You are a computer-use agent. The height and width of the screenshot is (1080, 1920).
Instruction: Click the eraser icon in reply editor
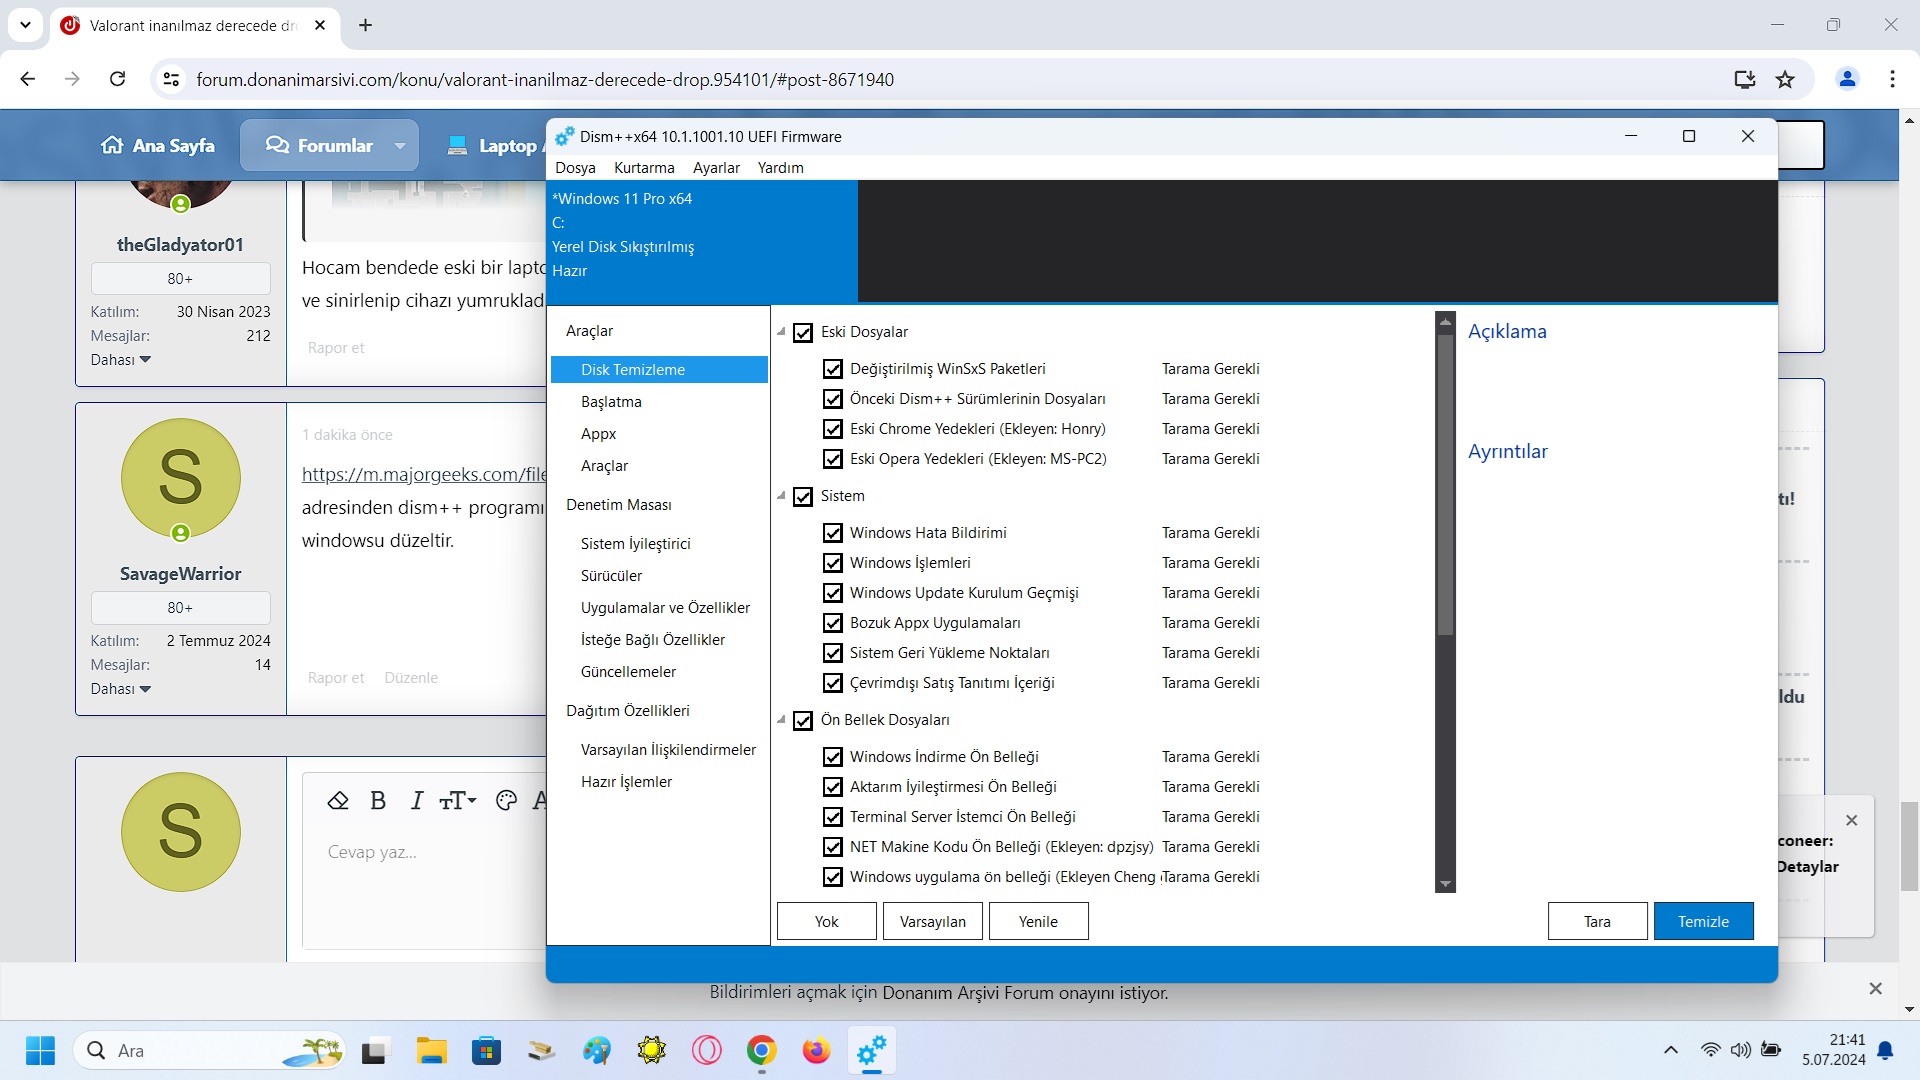[x=338, y=801]
